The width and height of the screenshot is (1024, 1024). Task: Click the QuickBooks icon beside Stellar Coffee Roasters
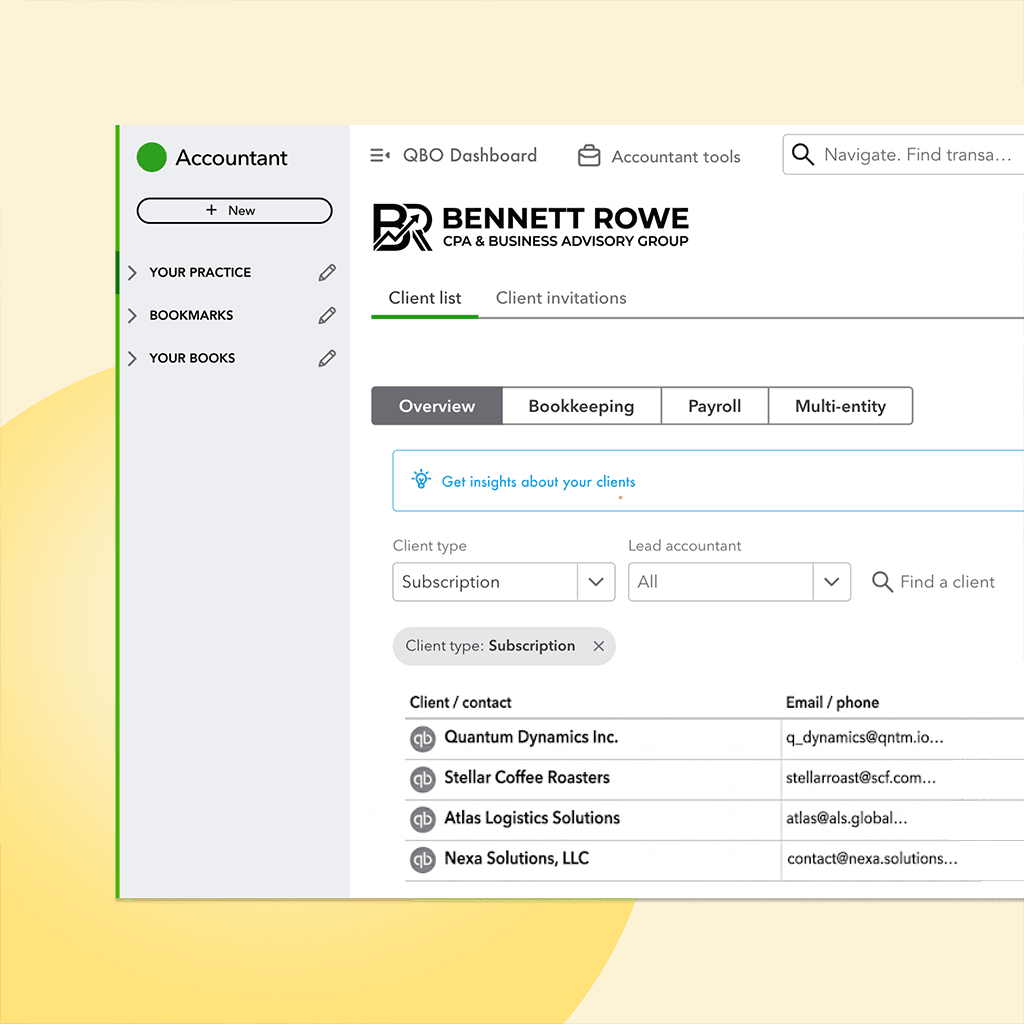point(423,779)
